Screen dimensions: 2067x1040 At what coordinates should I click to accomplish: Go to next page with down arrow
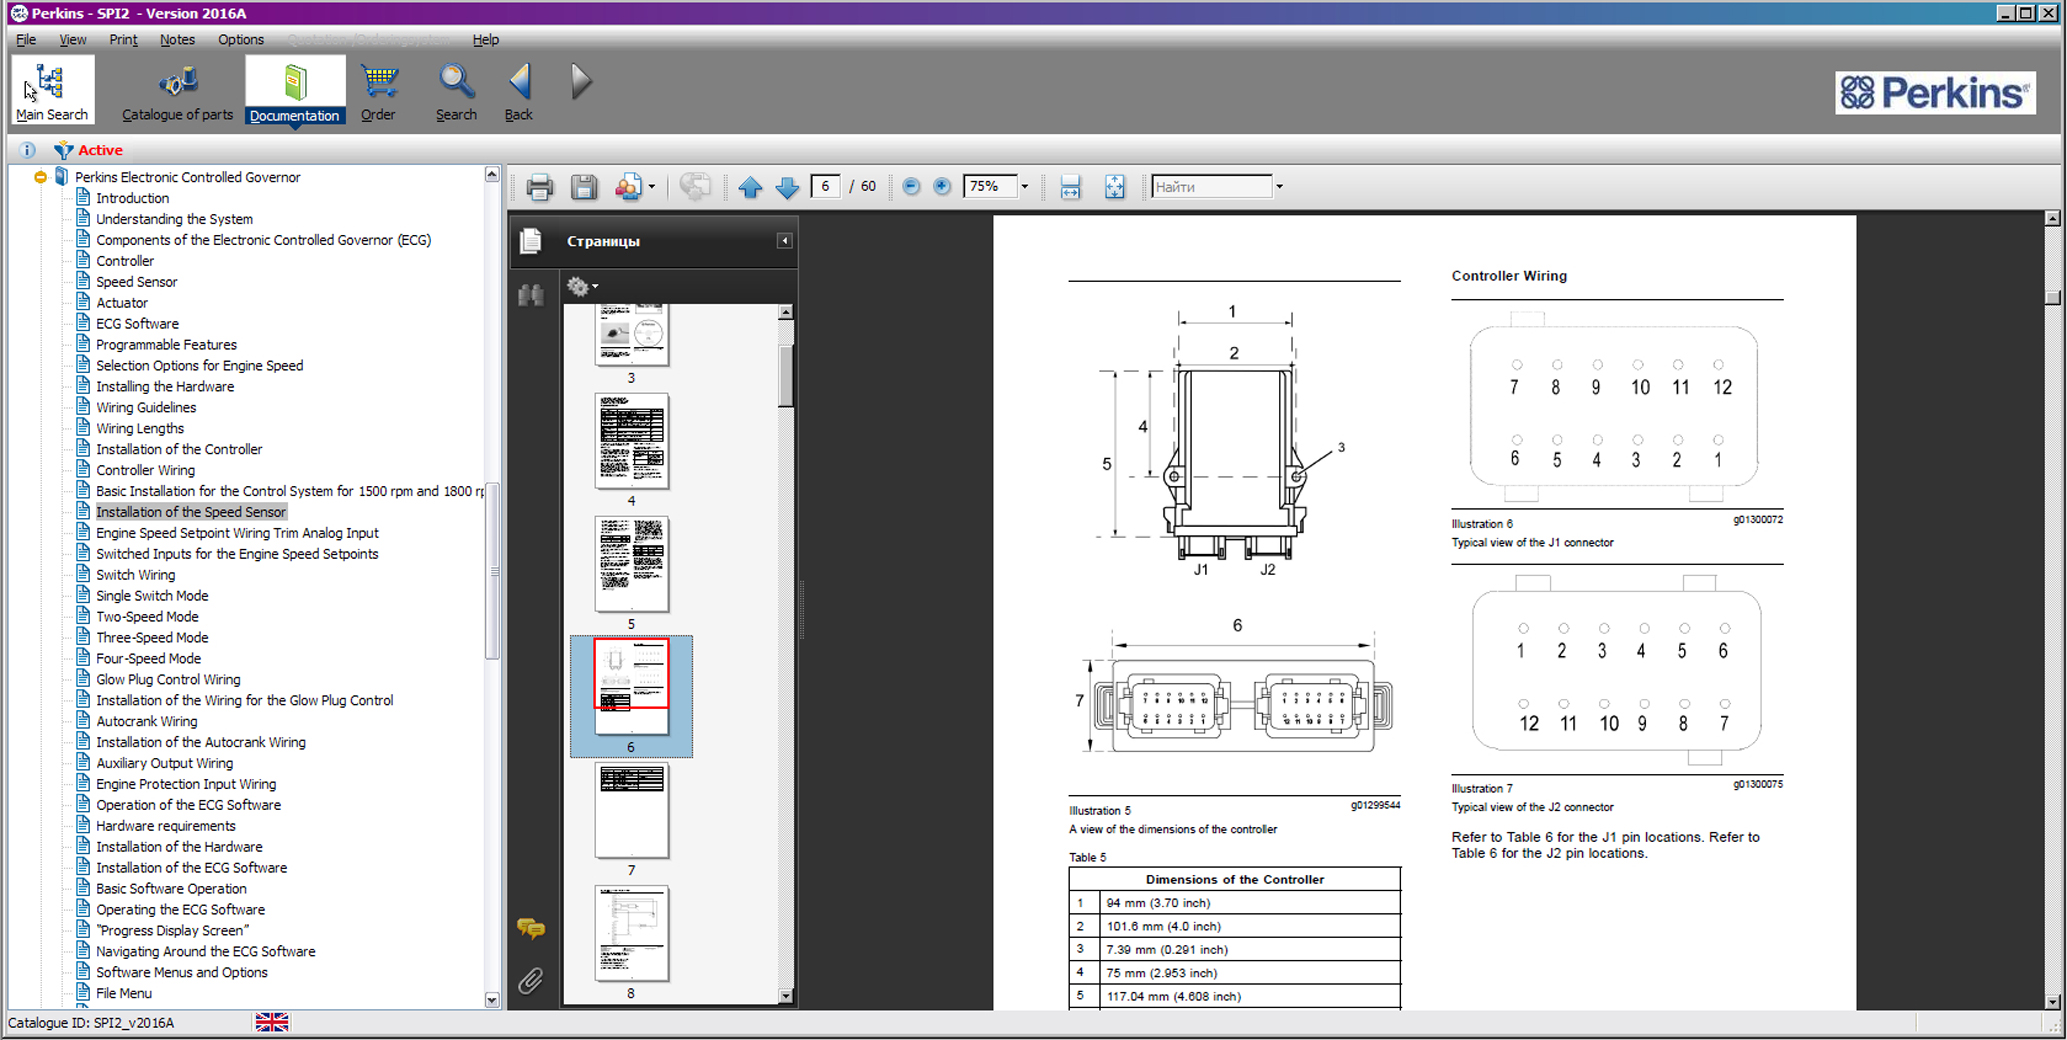(787, 187)
